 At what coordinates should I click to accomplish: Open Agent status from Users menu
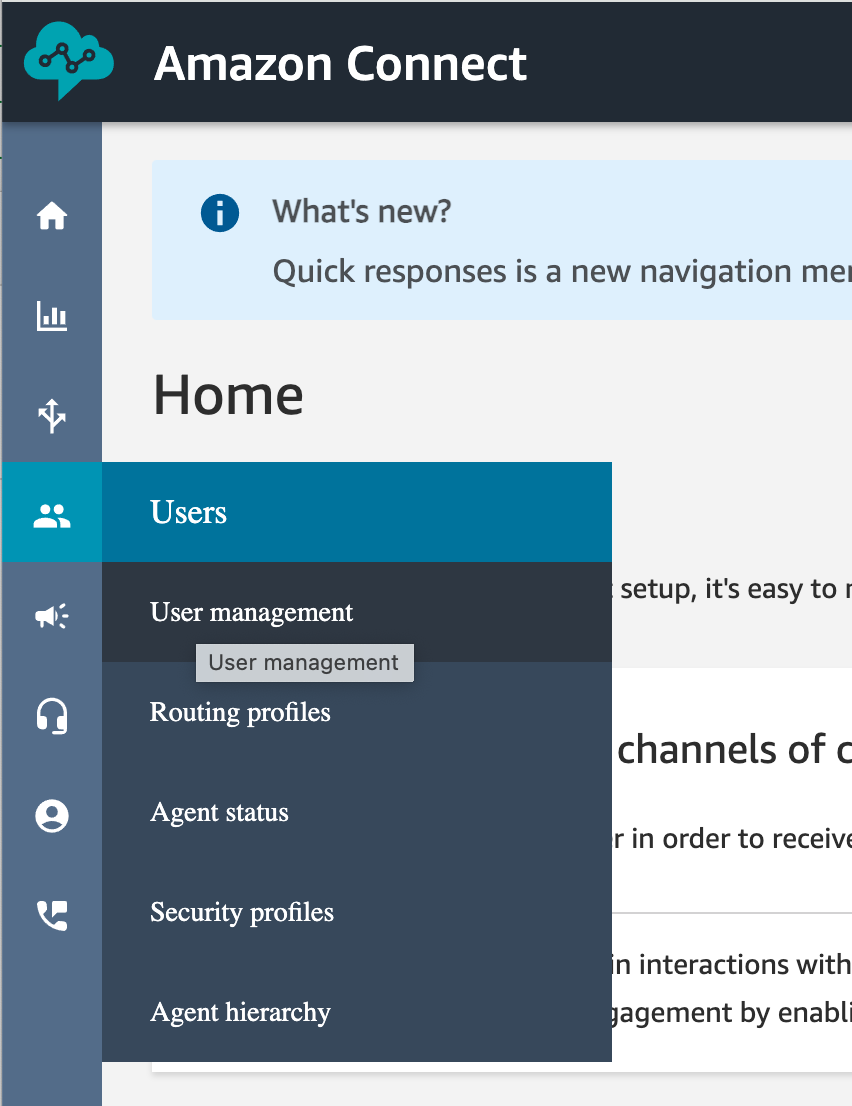click(x=357, y=813)
